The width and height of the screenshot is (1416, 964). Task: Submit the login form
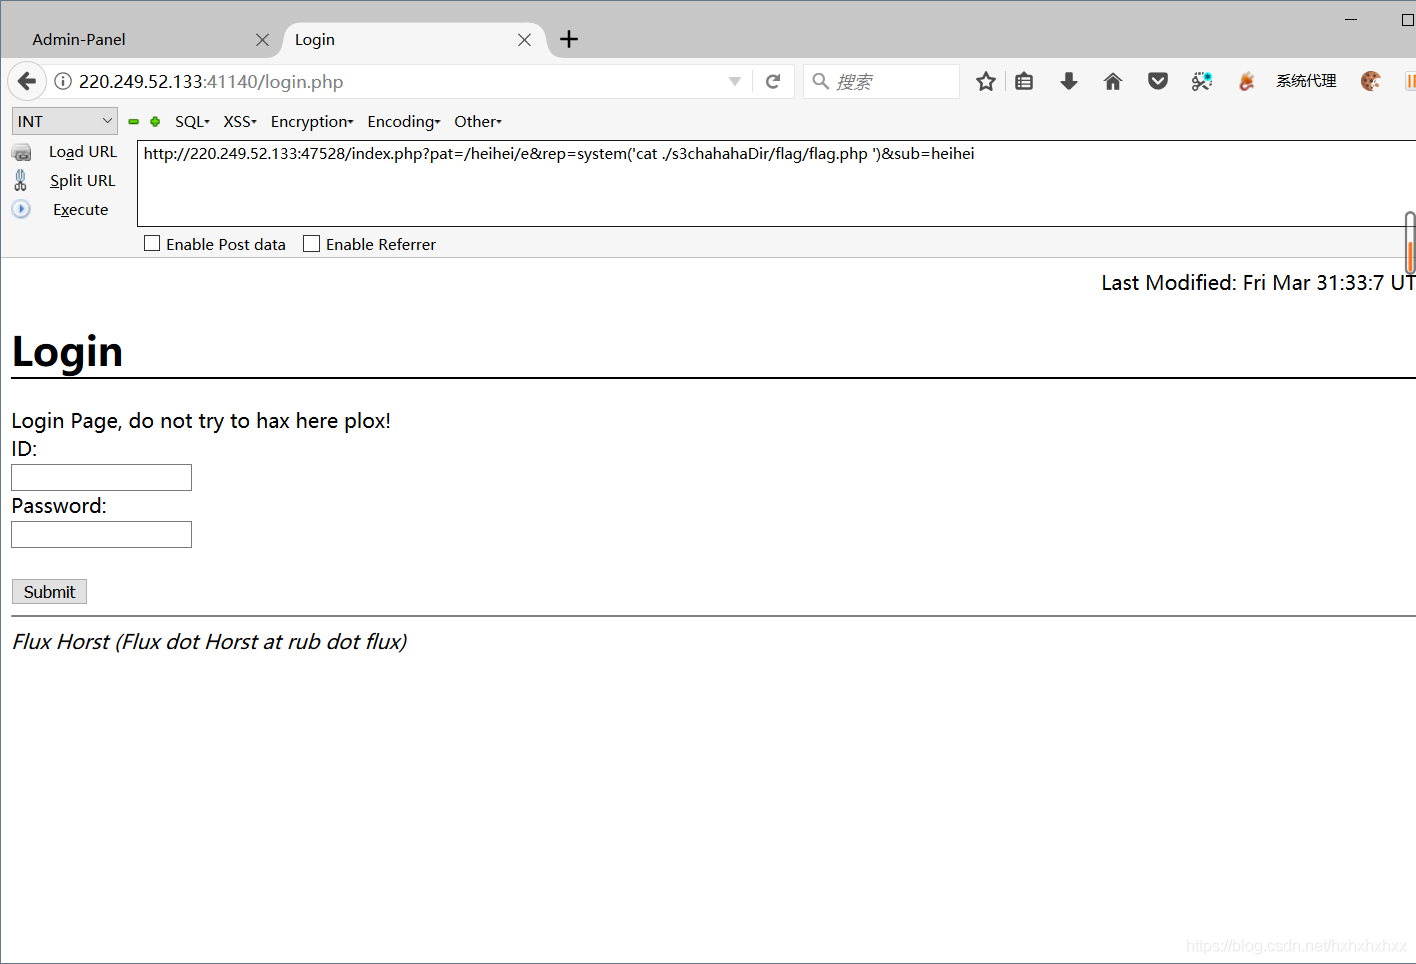pyautogui.click(x=49, y=592)
